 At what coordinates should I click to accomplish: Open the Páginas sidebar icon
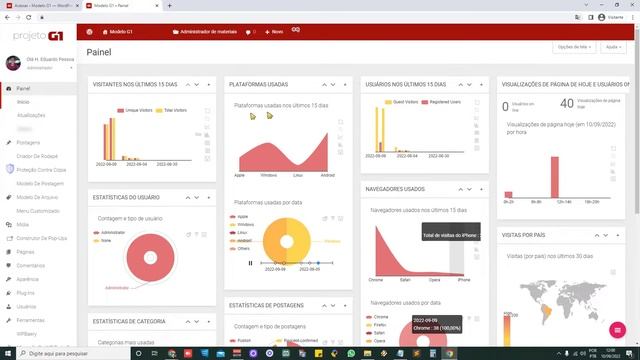pos(9,252)
